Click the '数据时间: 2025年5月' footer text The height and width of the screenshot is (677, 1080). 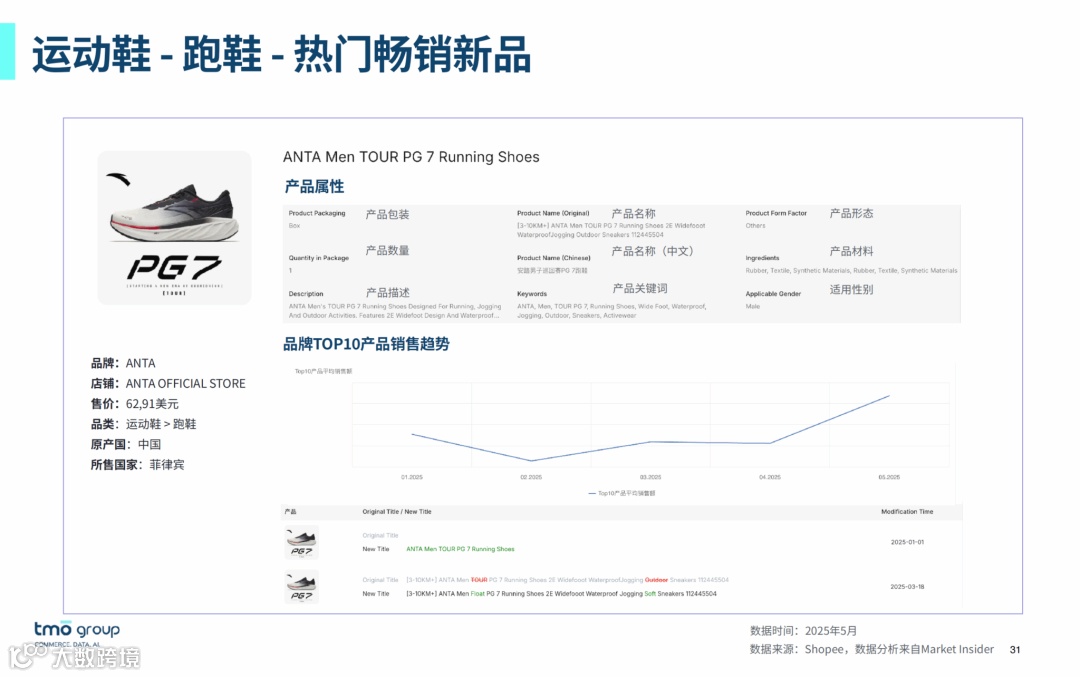pyautogui.click(x=803, y=631)
